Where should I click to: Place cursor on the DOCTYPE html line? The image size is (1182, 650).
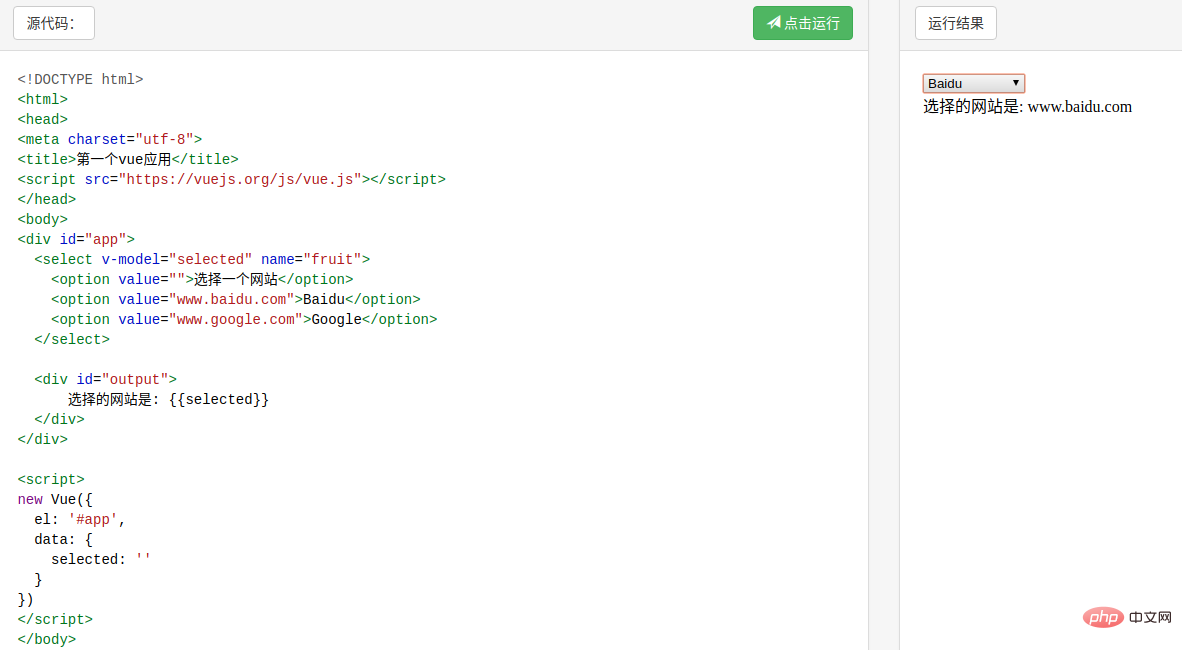80,79
